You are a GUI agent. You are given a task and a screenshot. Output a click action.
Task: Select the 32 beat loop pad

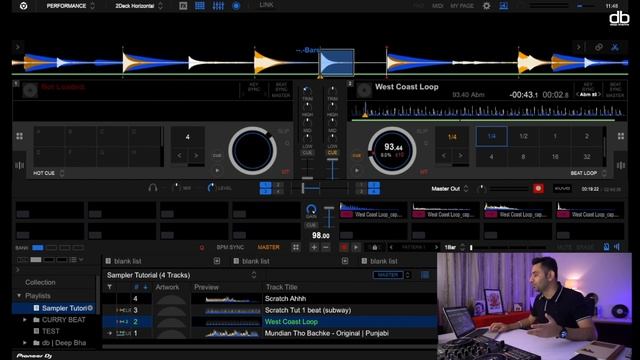tap(587, 156)
